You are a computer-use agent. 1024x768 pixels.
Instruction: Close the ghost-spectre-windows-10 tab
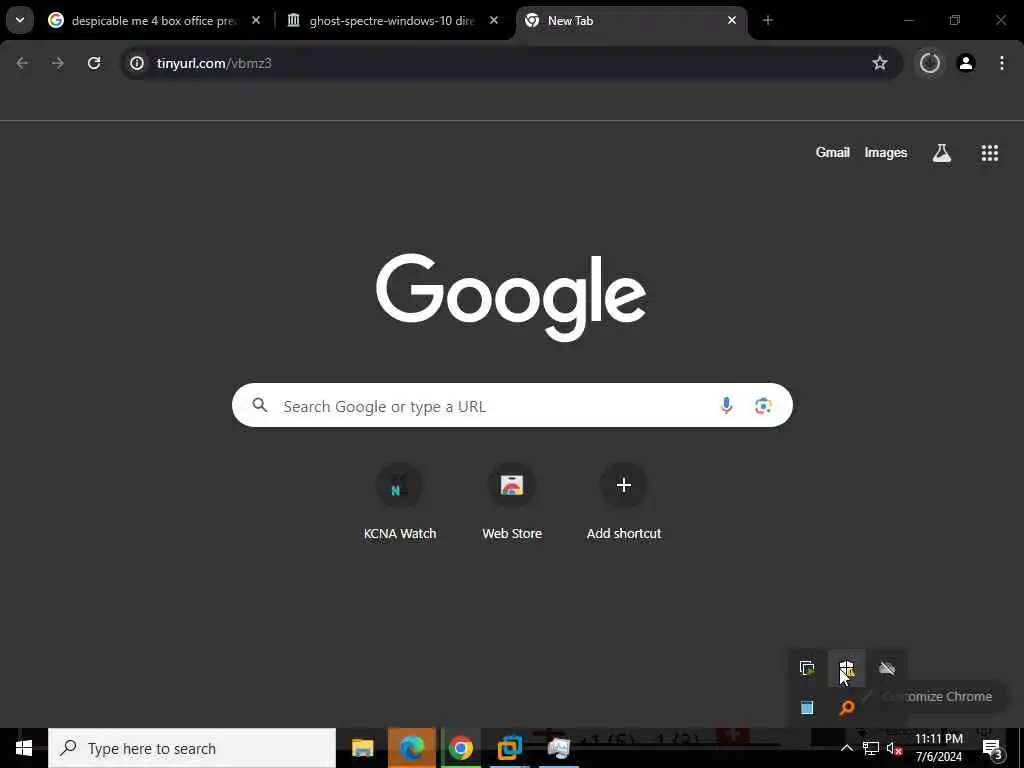[x=494, y=21]
